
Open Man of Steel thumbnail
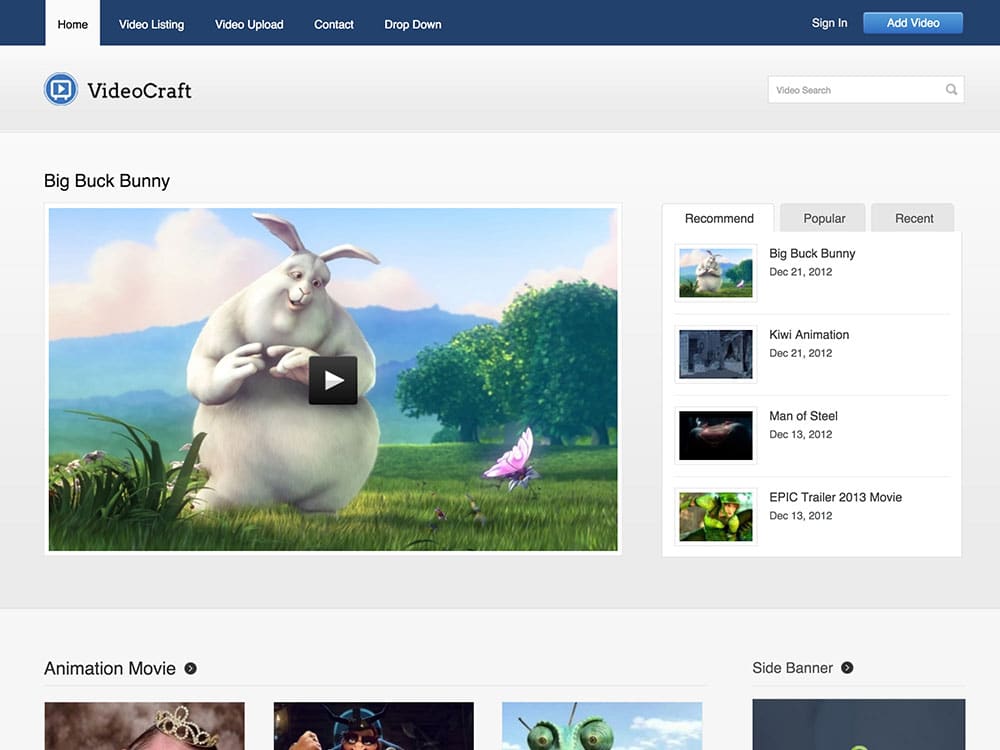[x=716, y=436]
